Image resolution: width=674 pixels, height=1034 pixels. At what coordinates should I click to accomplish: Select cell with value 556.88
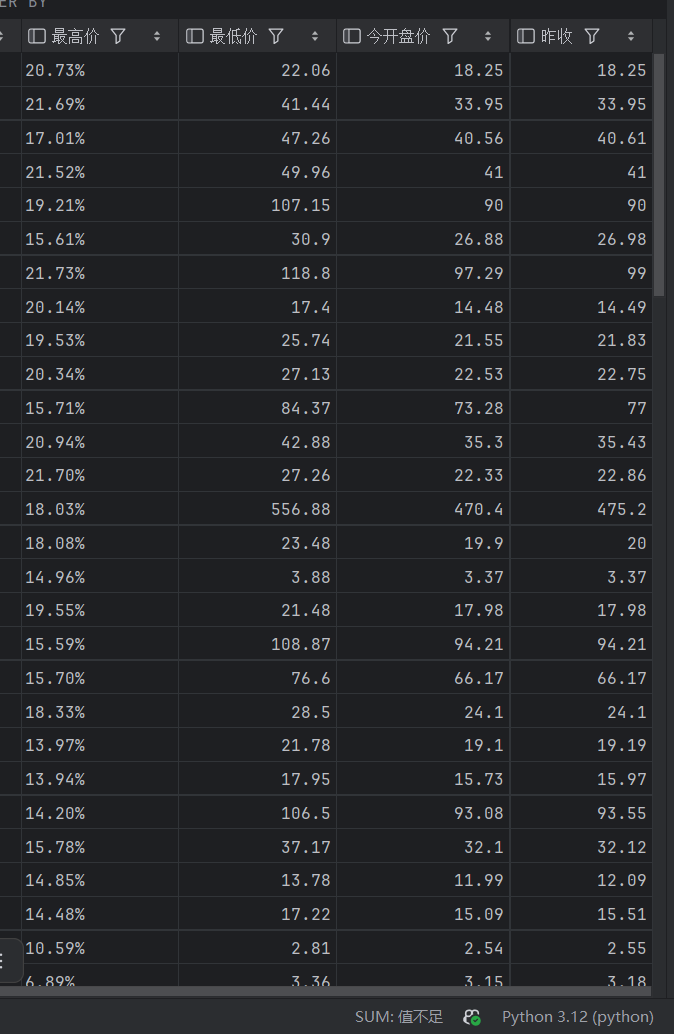(300, 509)
